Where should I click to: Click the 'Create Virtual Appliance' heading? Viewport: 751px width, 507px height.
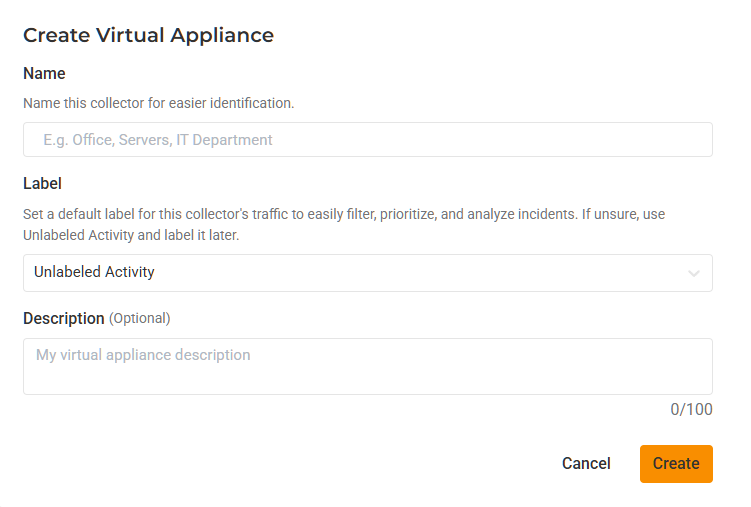[148, 35]
